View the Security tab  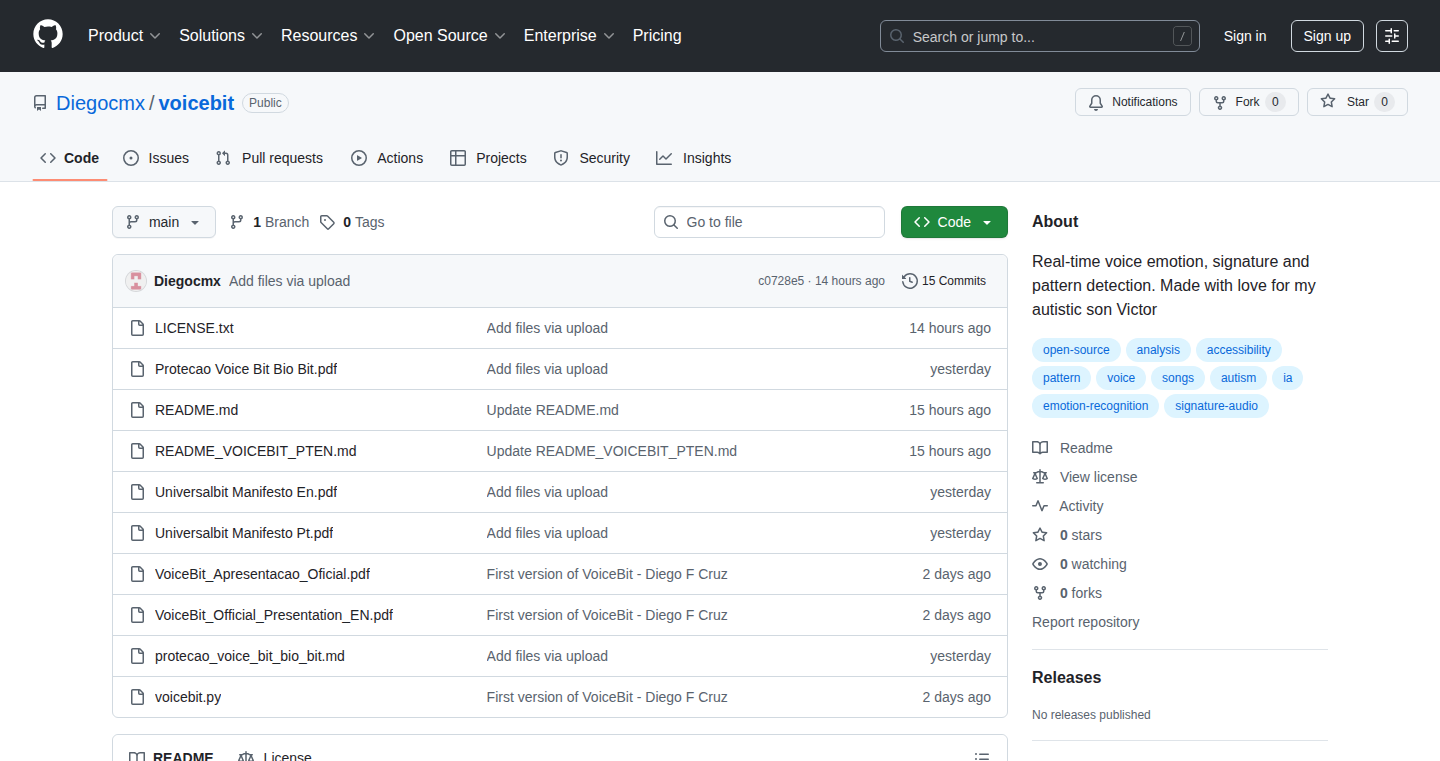tap(592, 158)
